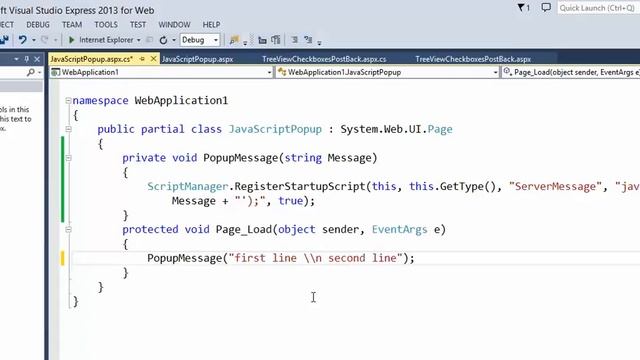This screenshot has height=360, width=640.
Task: Switch to TreeViewCheckboxesPostBack.aspx.cs tab
Action: [x=324, y=59]
